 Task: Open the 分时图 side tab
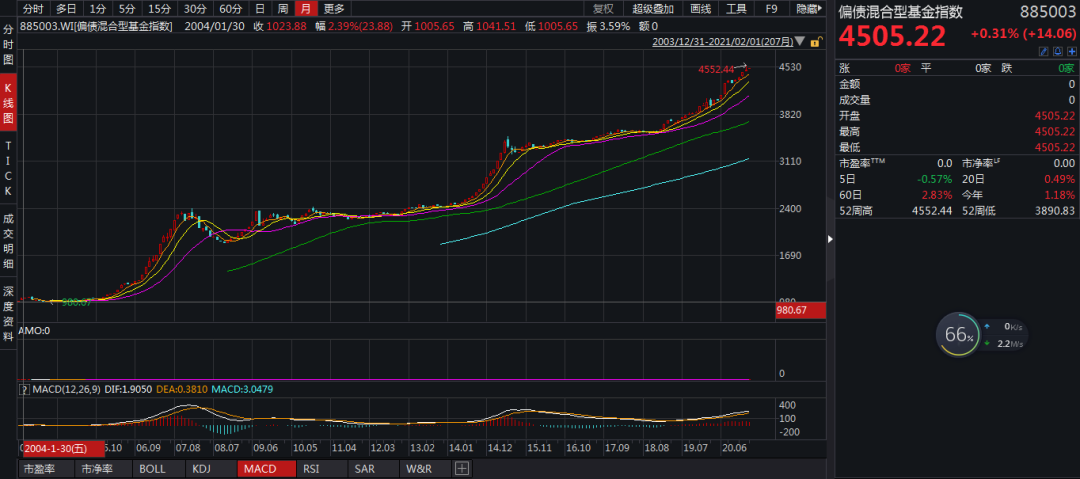click(8, 45)
